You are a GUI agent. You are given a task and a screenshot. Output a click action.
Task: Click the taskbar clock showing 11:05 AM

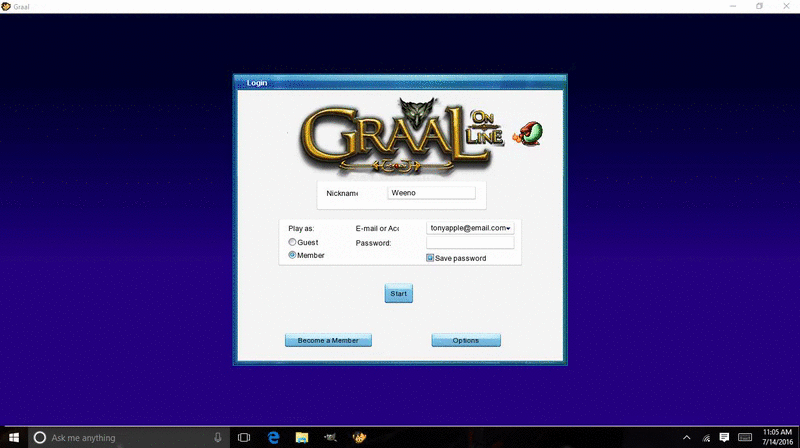[x=778, y=437]
